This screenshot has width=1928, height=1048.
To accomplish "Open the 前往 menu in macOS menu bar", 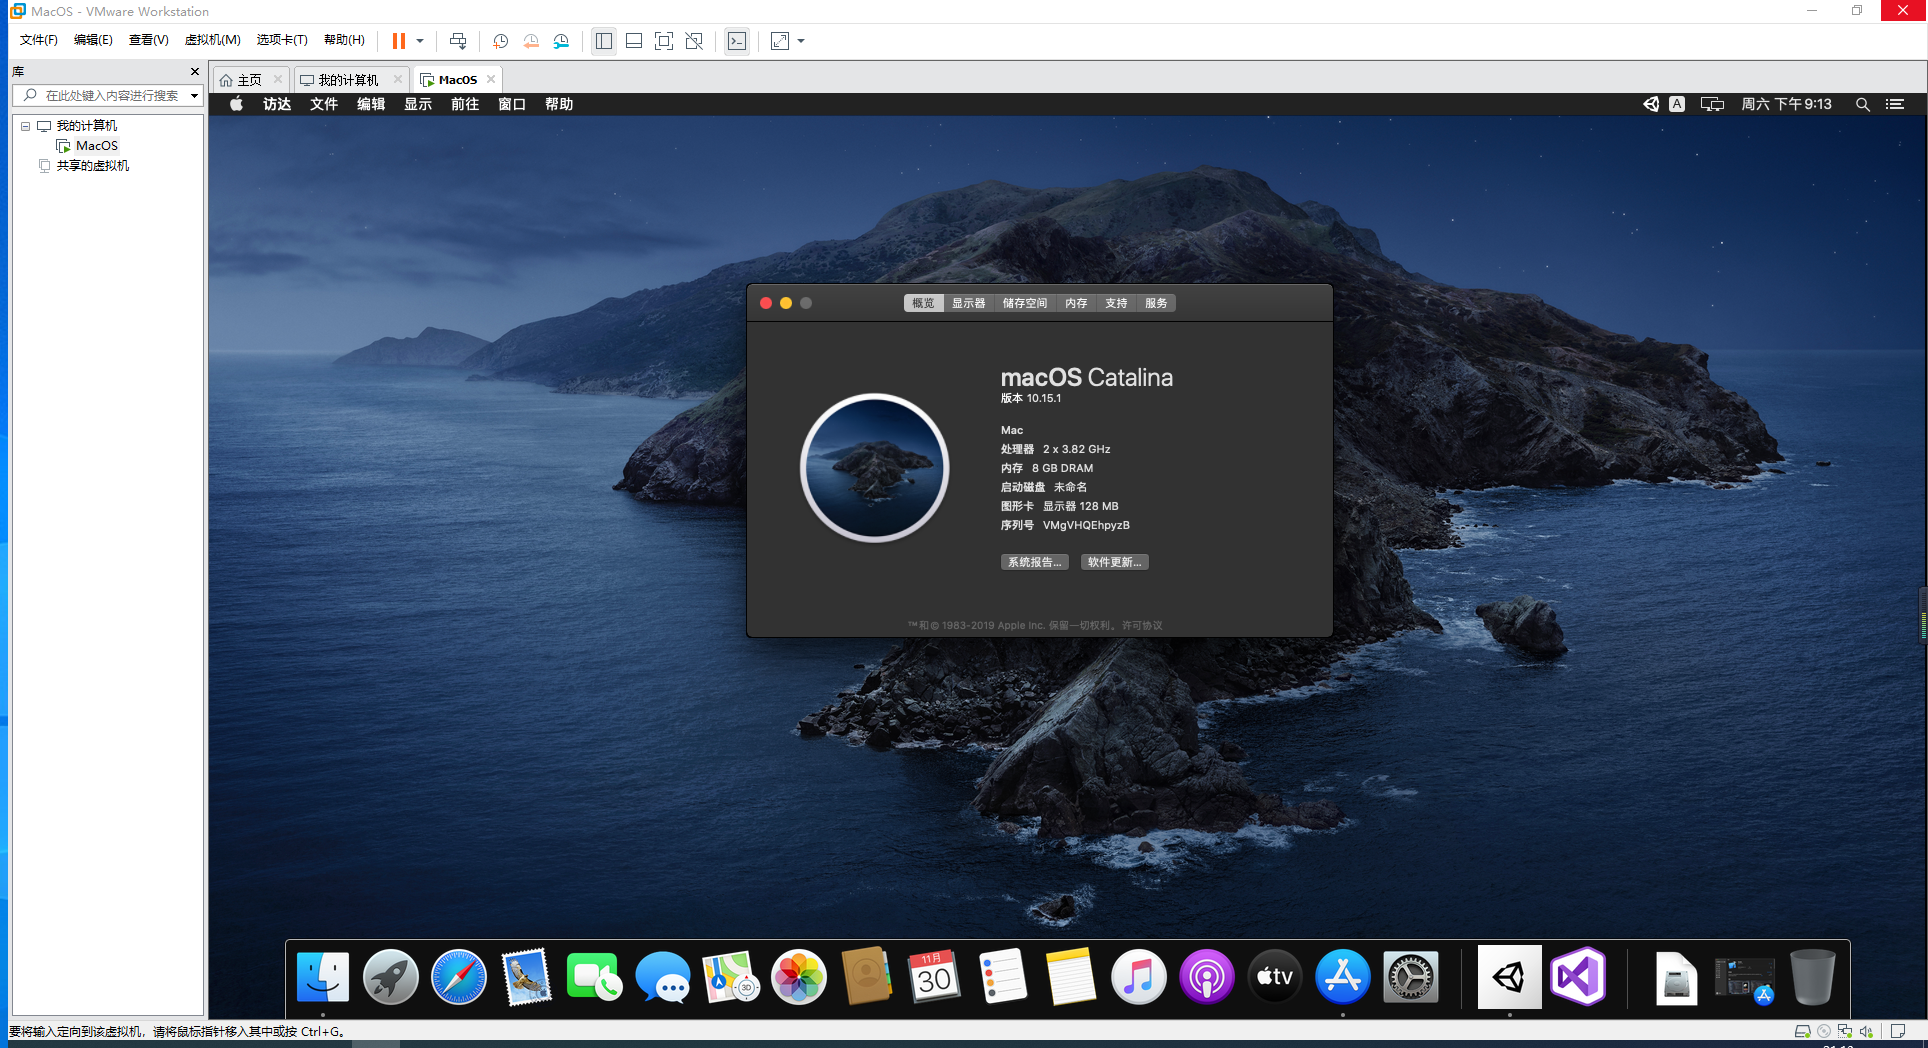I will tap(465, 104).
